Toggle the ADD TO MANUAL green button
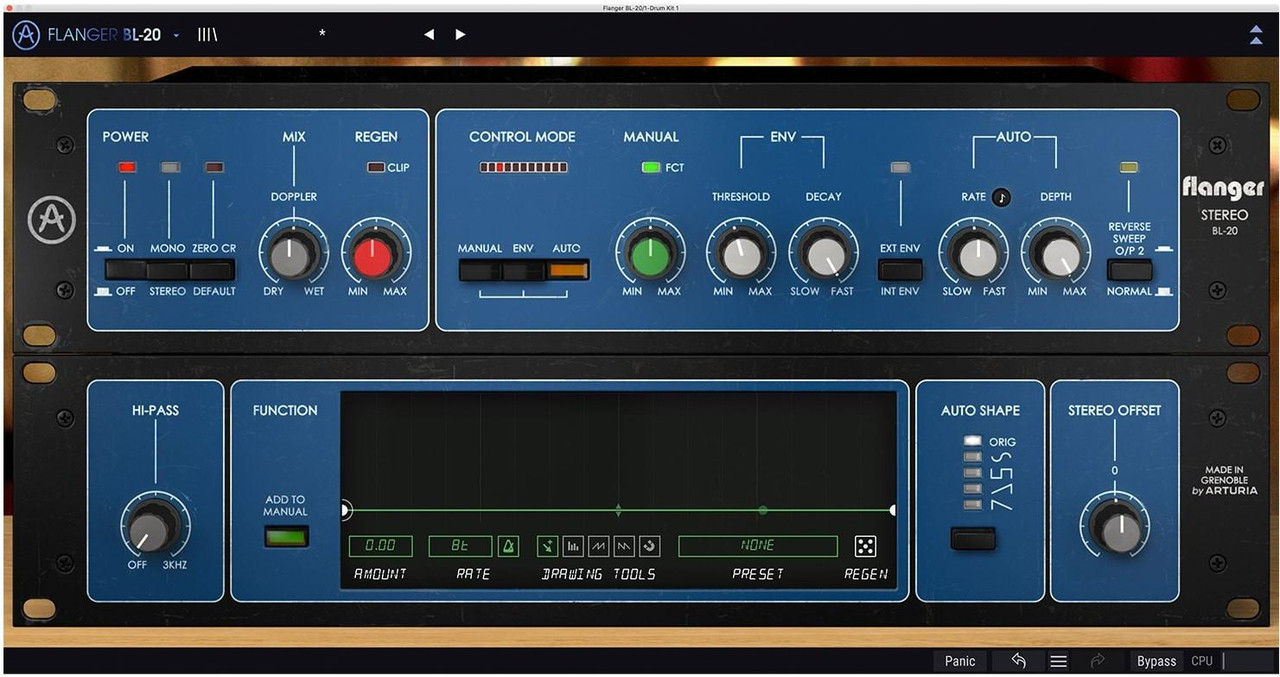The width and height of the screenshot is (1280, 677). tap(286, 536)
